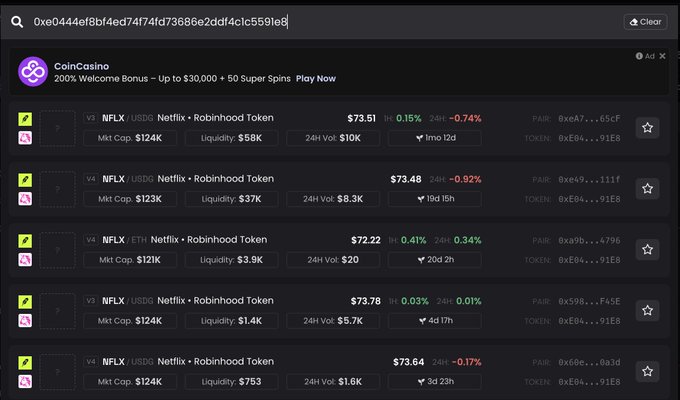
Task: Click Mkt Cap $121K box
Action: [130, 260]
